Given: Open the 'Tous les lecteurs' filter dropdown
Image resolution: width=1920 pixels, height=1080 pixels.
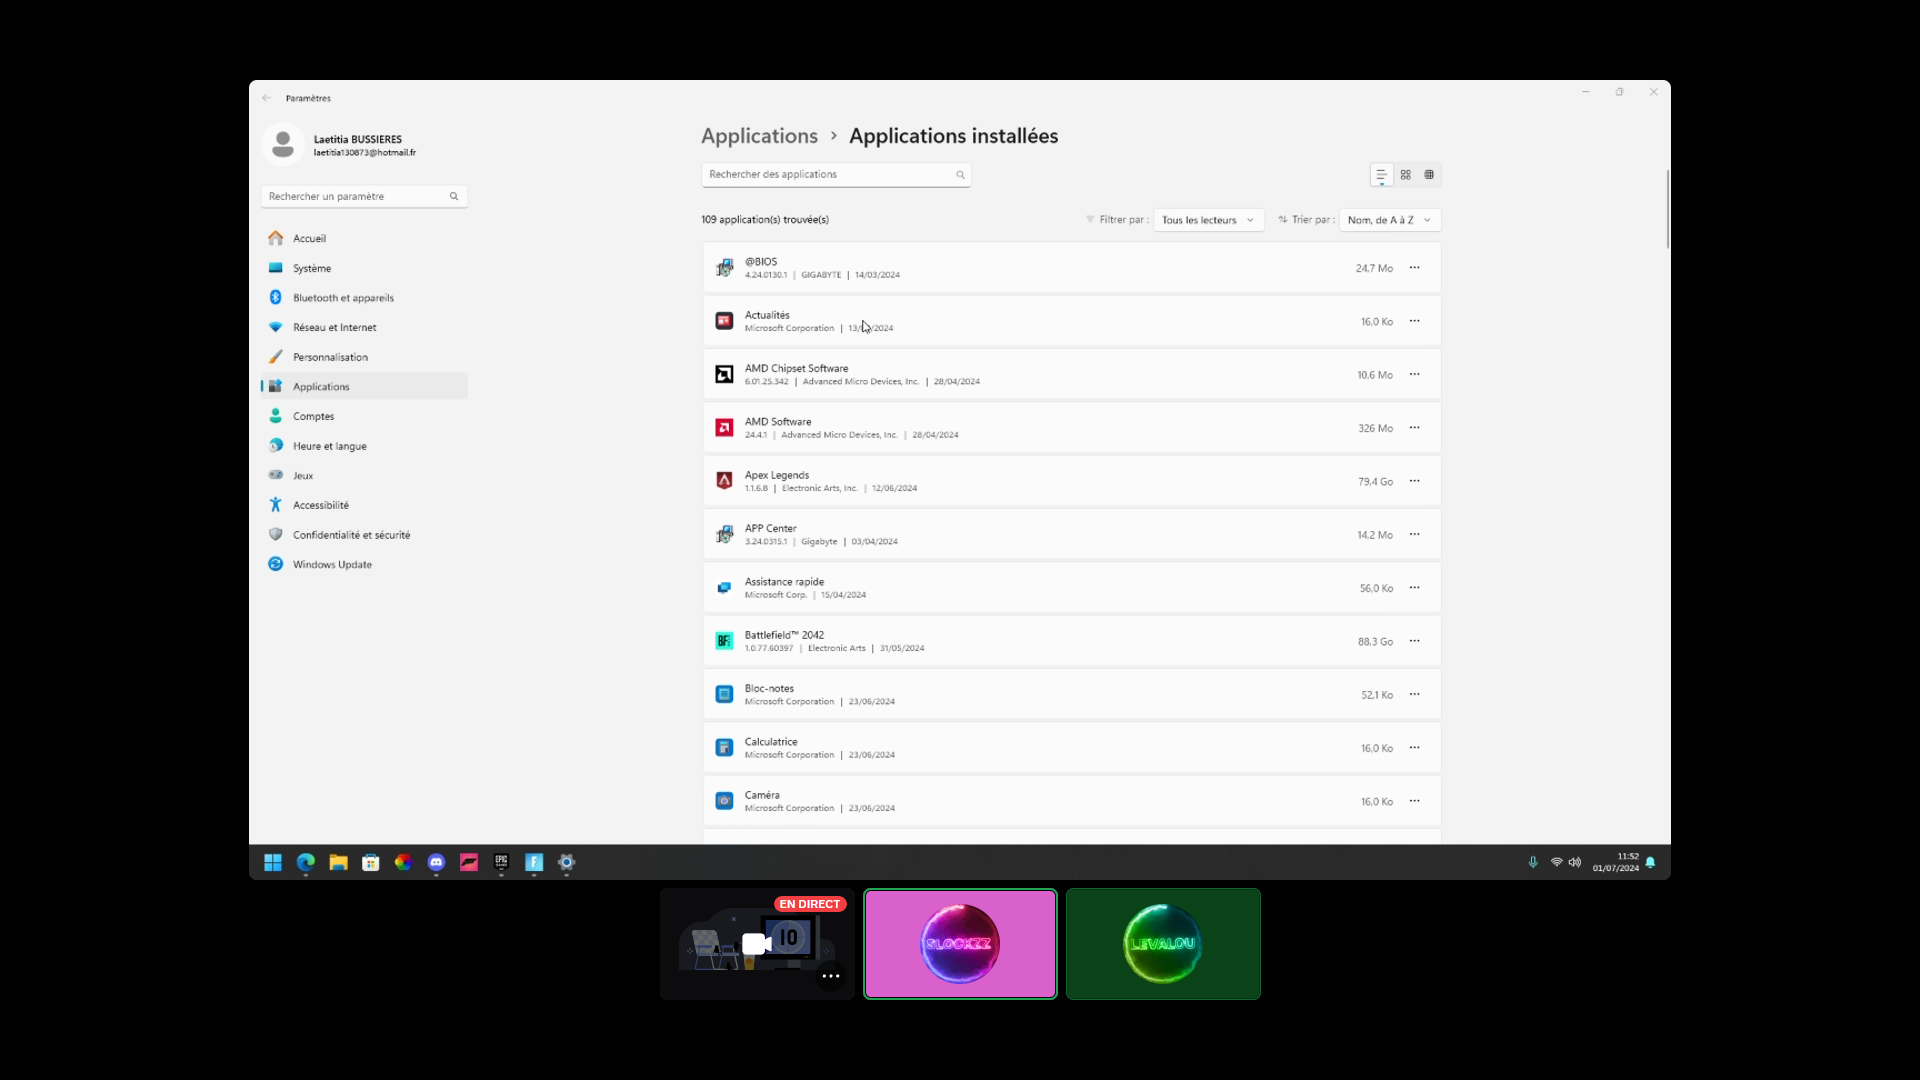Looking at the screenshot, I should pyautogui.click(x=1208, y=220).
